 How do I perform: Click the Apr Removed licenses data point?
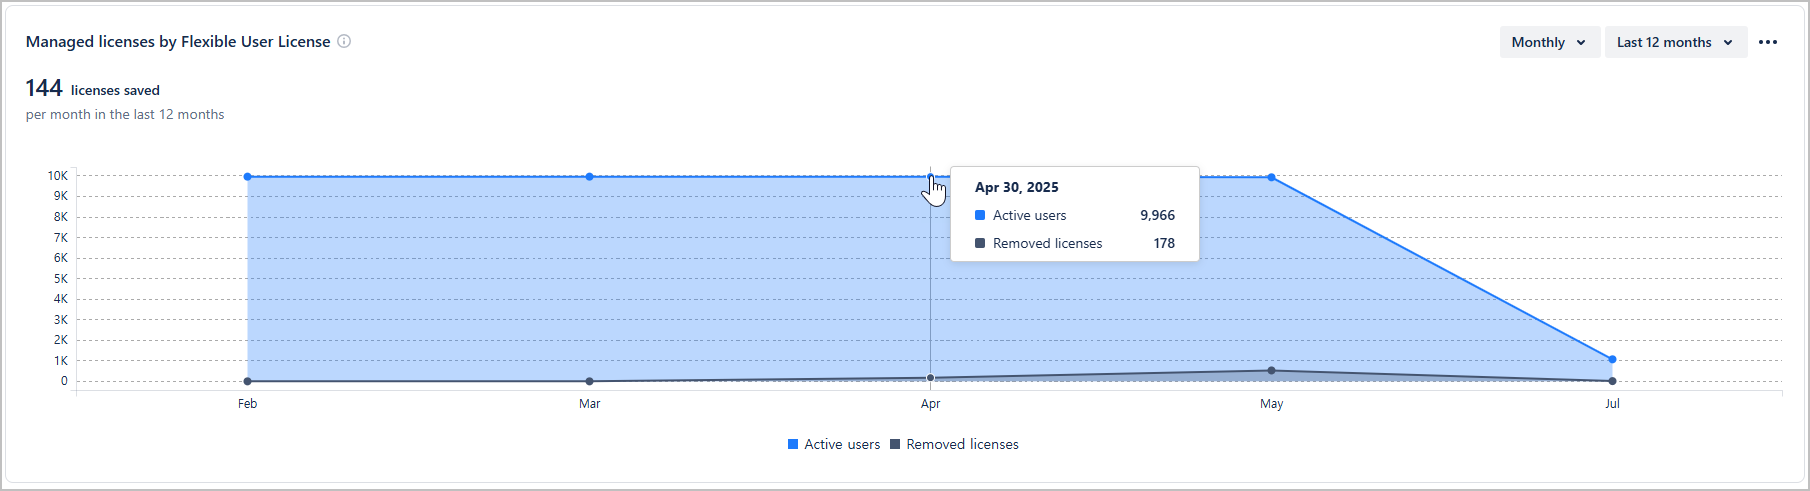[x=931, y=378]
